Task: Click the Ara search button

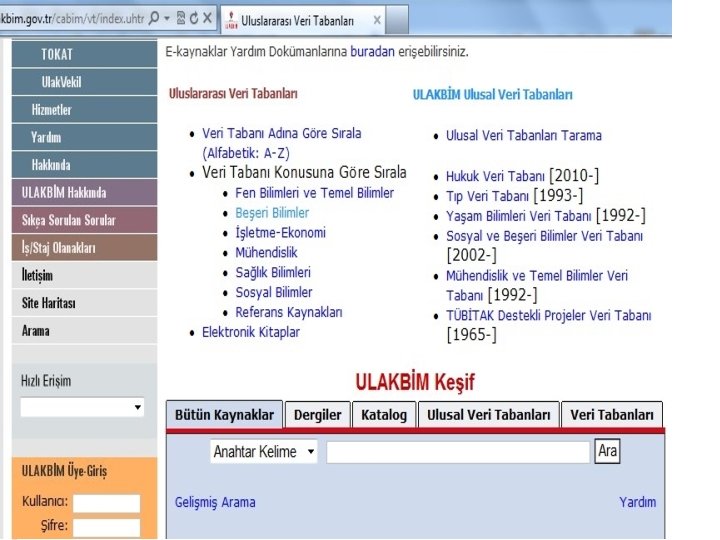Action: 607,451
